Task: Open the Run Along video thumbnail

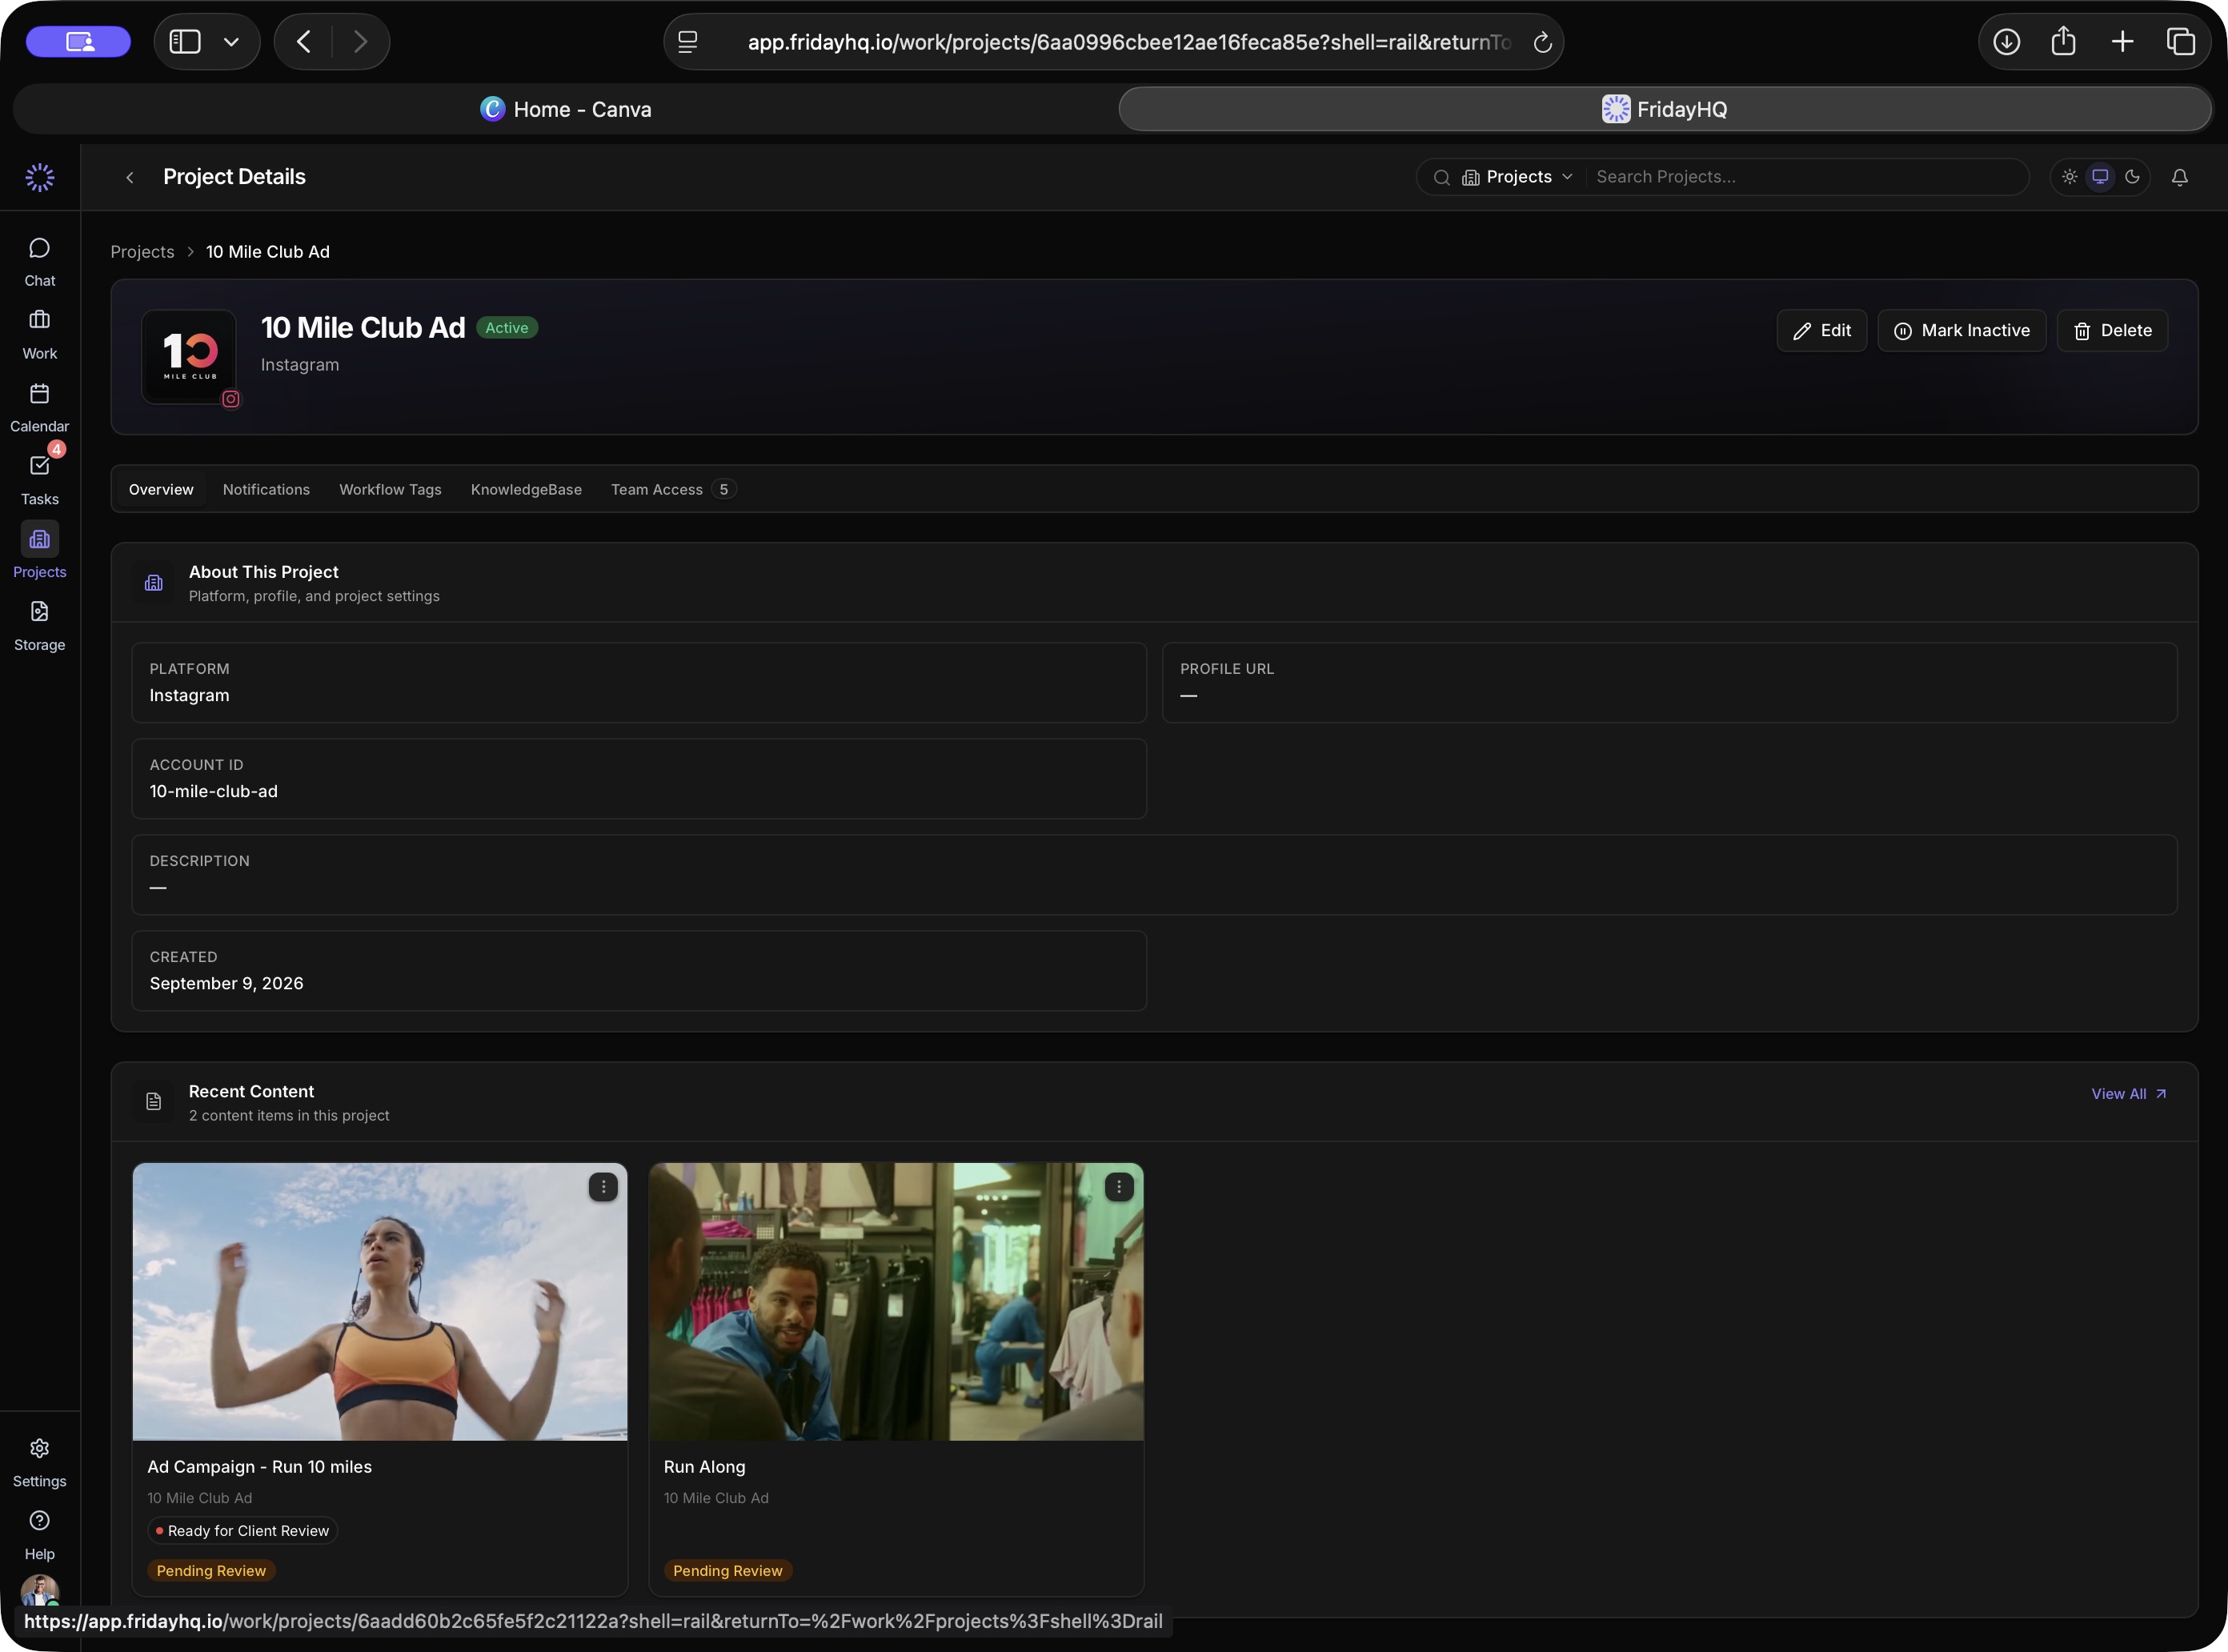Action: 896,1301
